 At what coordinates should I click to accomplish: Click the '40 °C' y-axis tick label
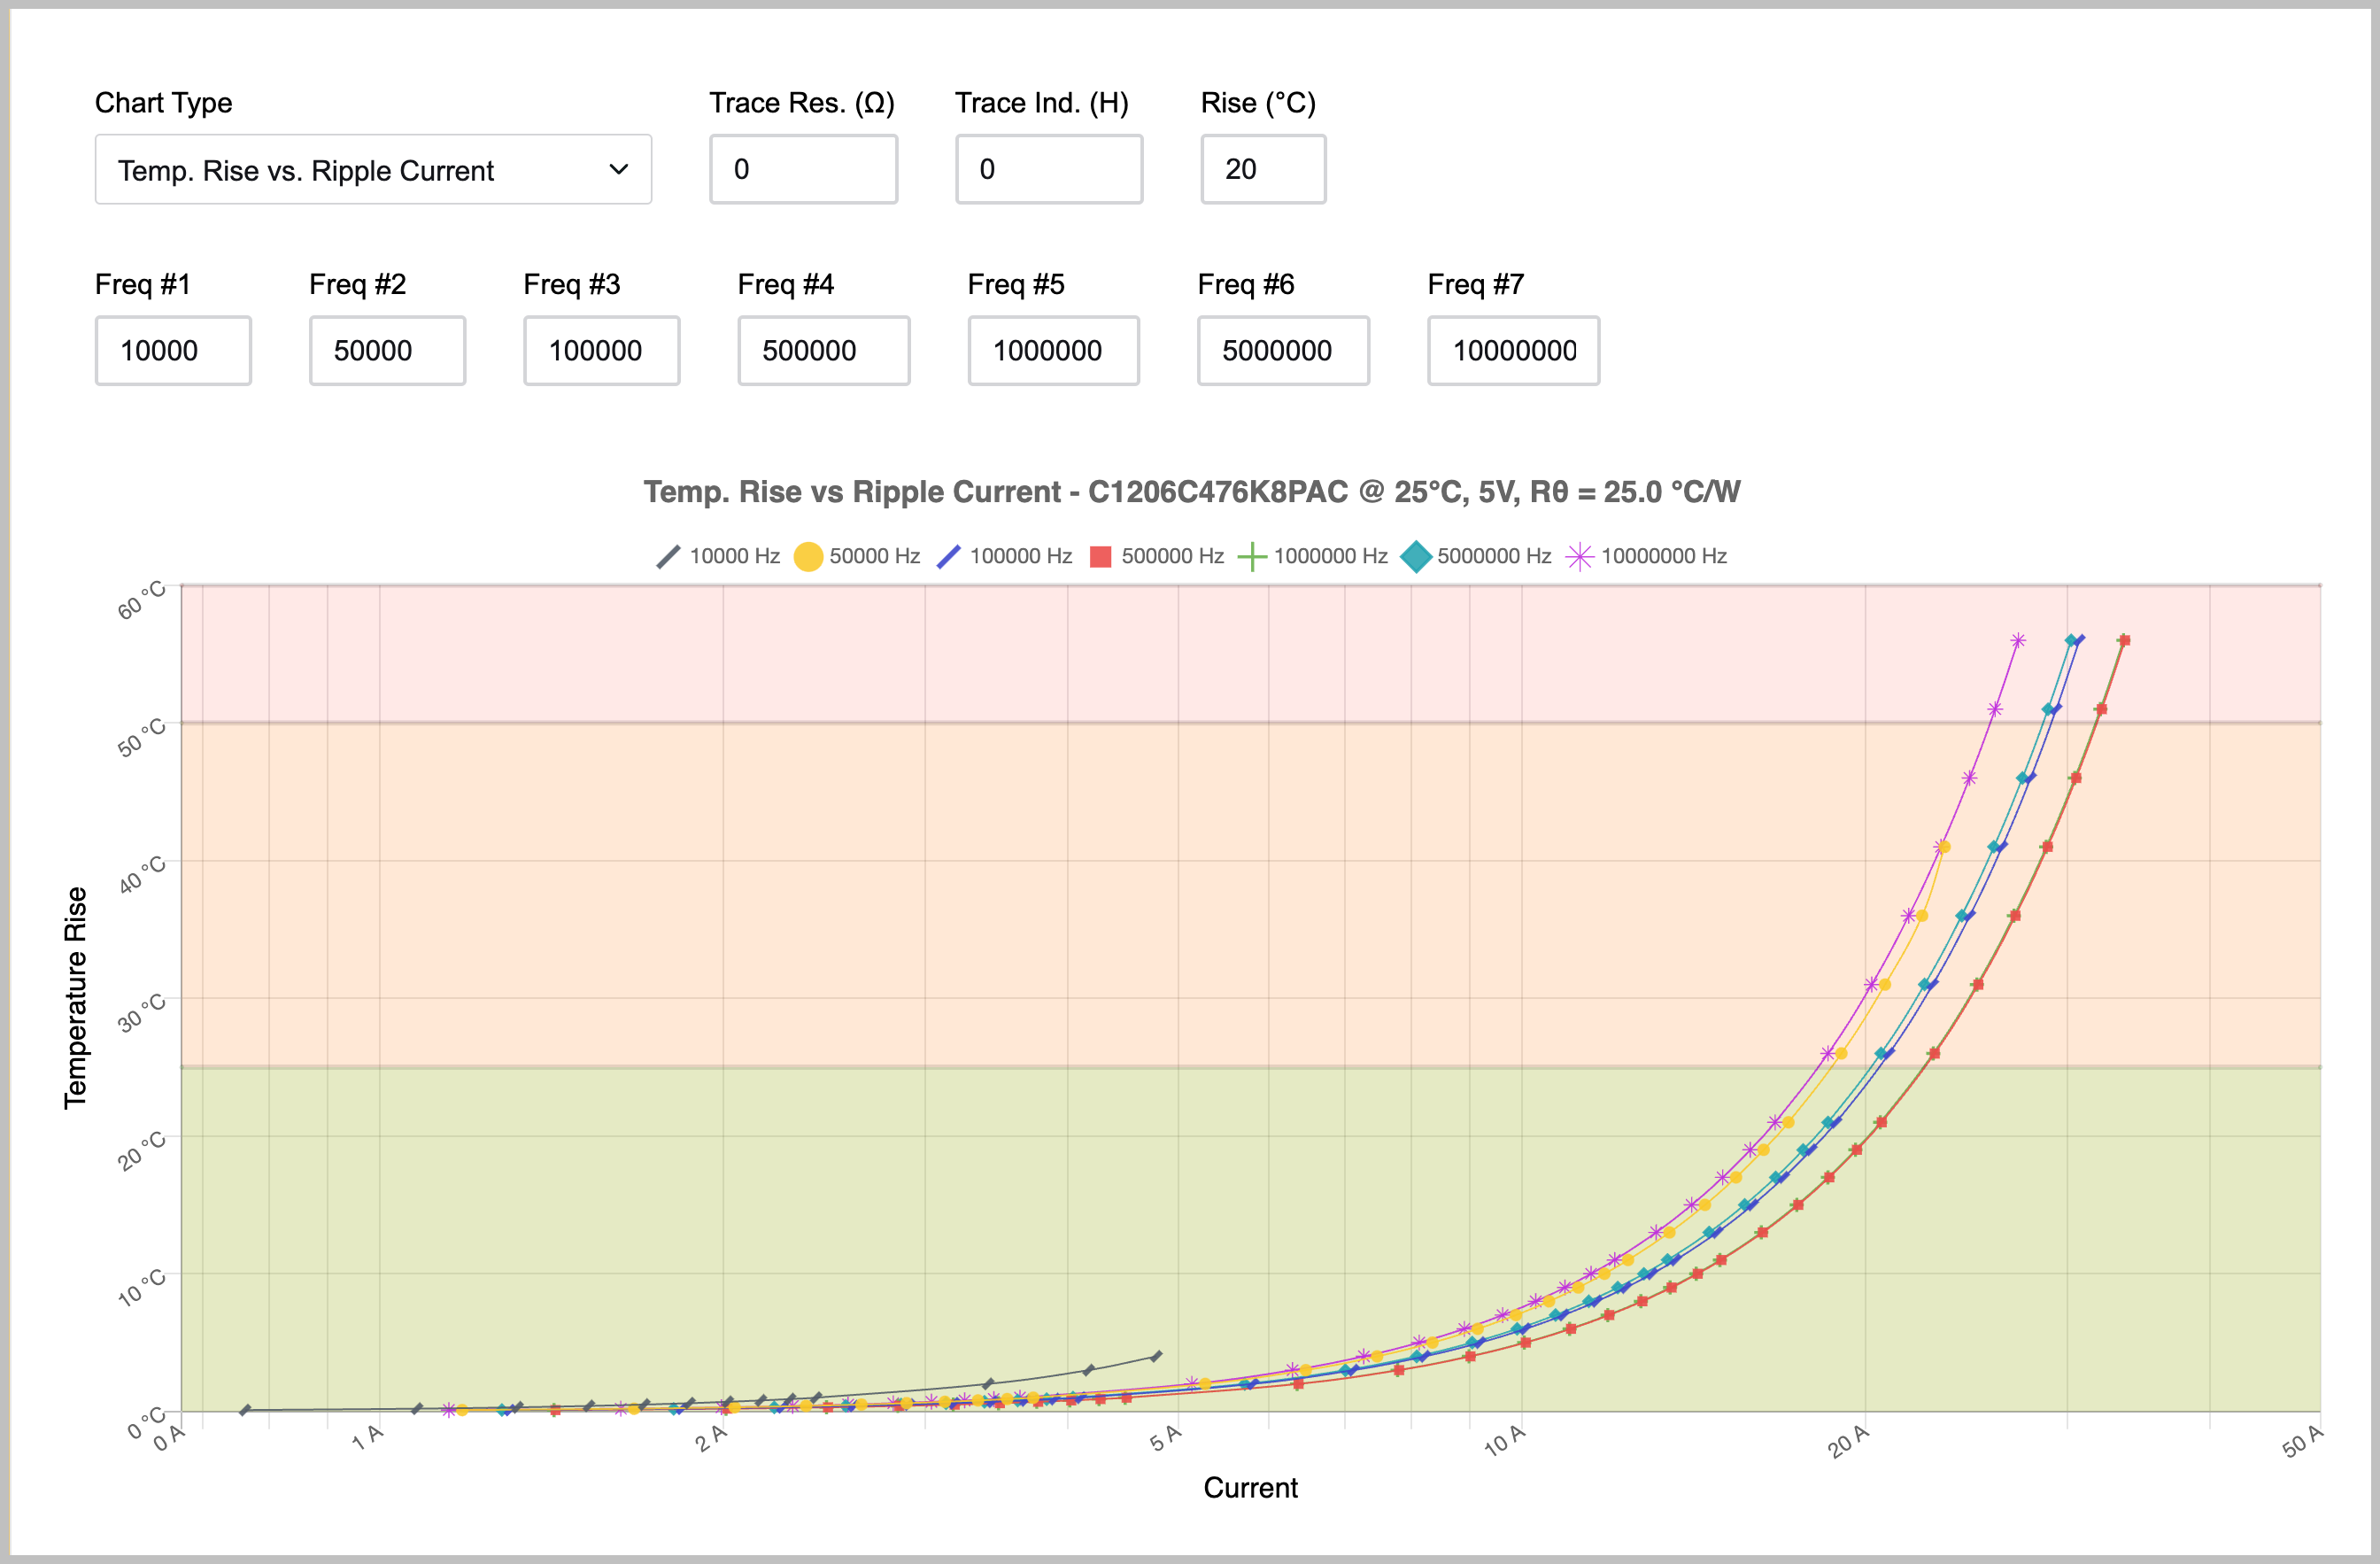[x=141, y=875]
